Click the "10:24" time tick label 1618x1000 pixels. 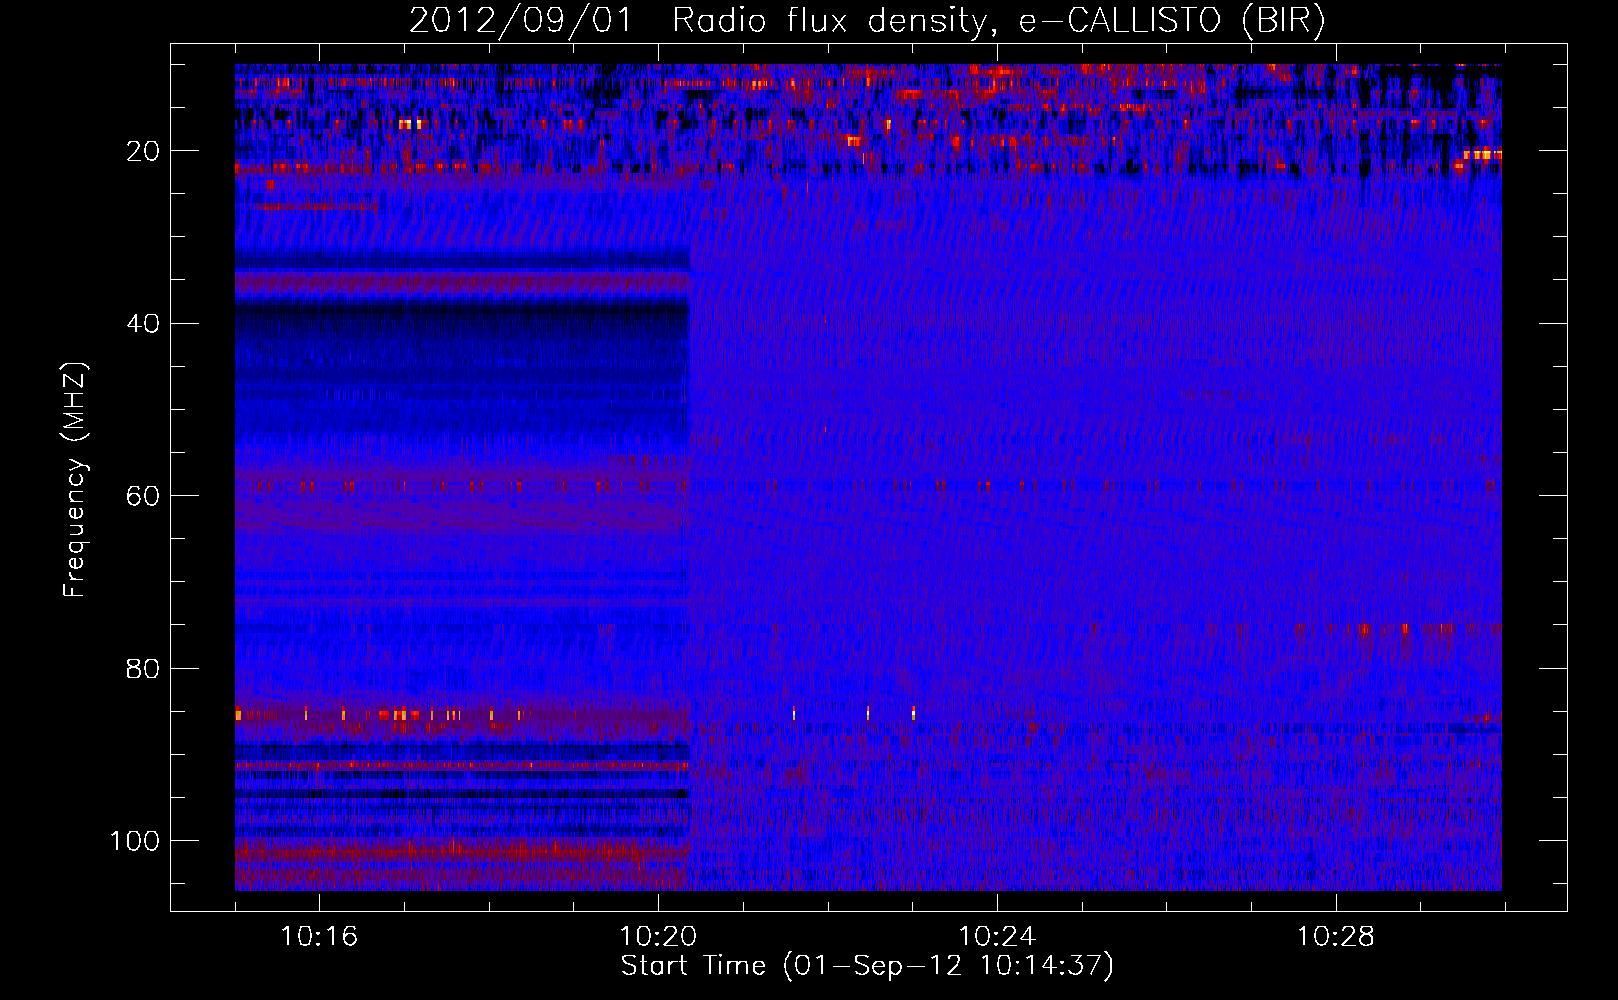tap(997, 937)
